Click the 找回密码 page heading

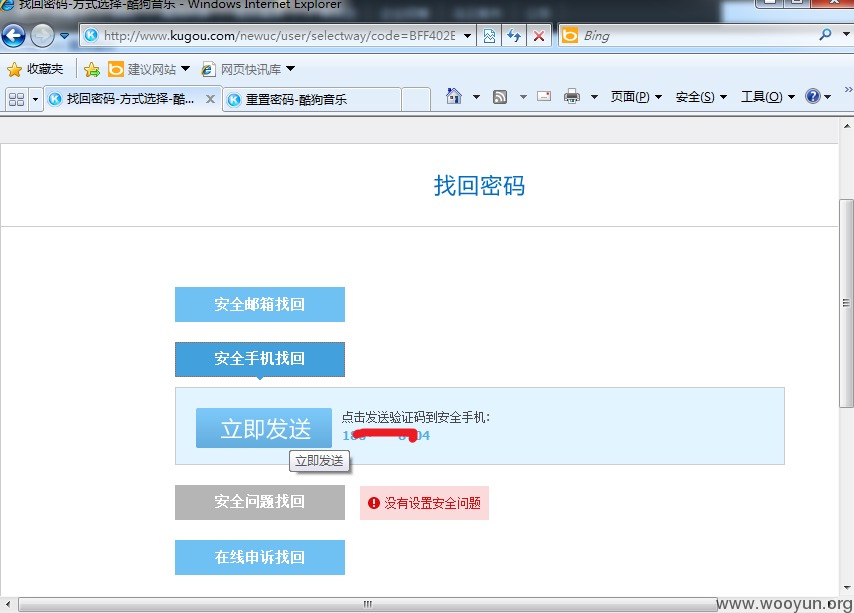click(x=479, y=186)
